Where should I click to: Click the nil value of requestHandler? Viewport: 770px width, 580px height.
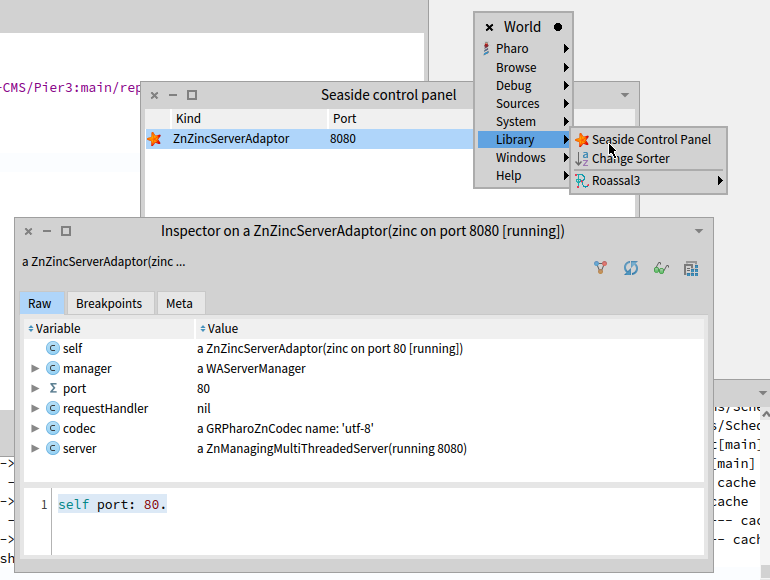click(x=204, y=409)
